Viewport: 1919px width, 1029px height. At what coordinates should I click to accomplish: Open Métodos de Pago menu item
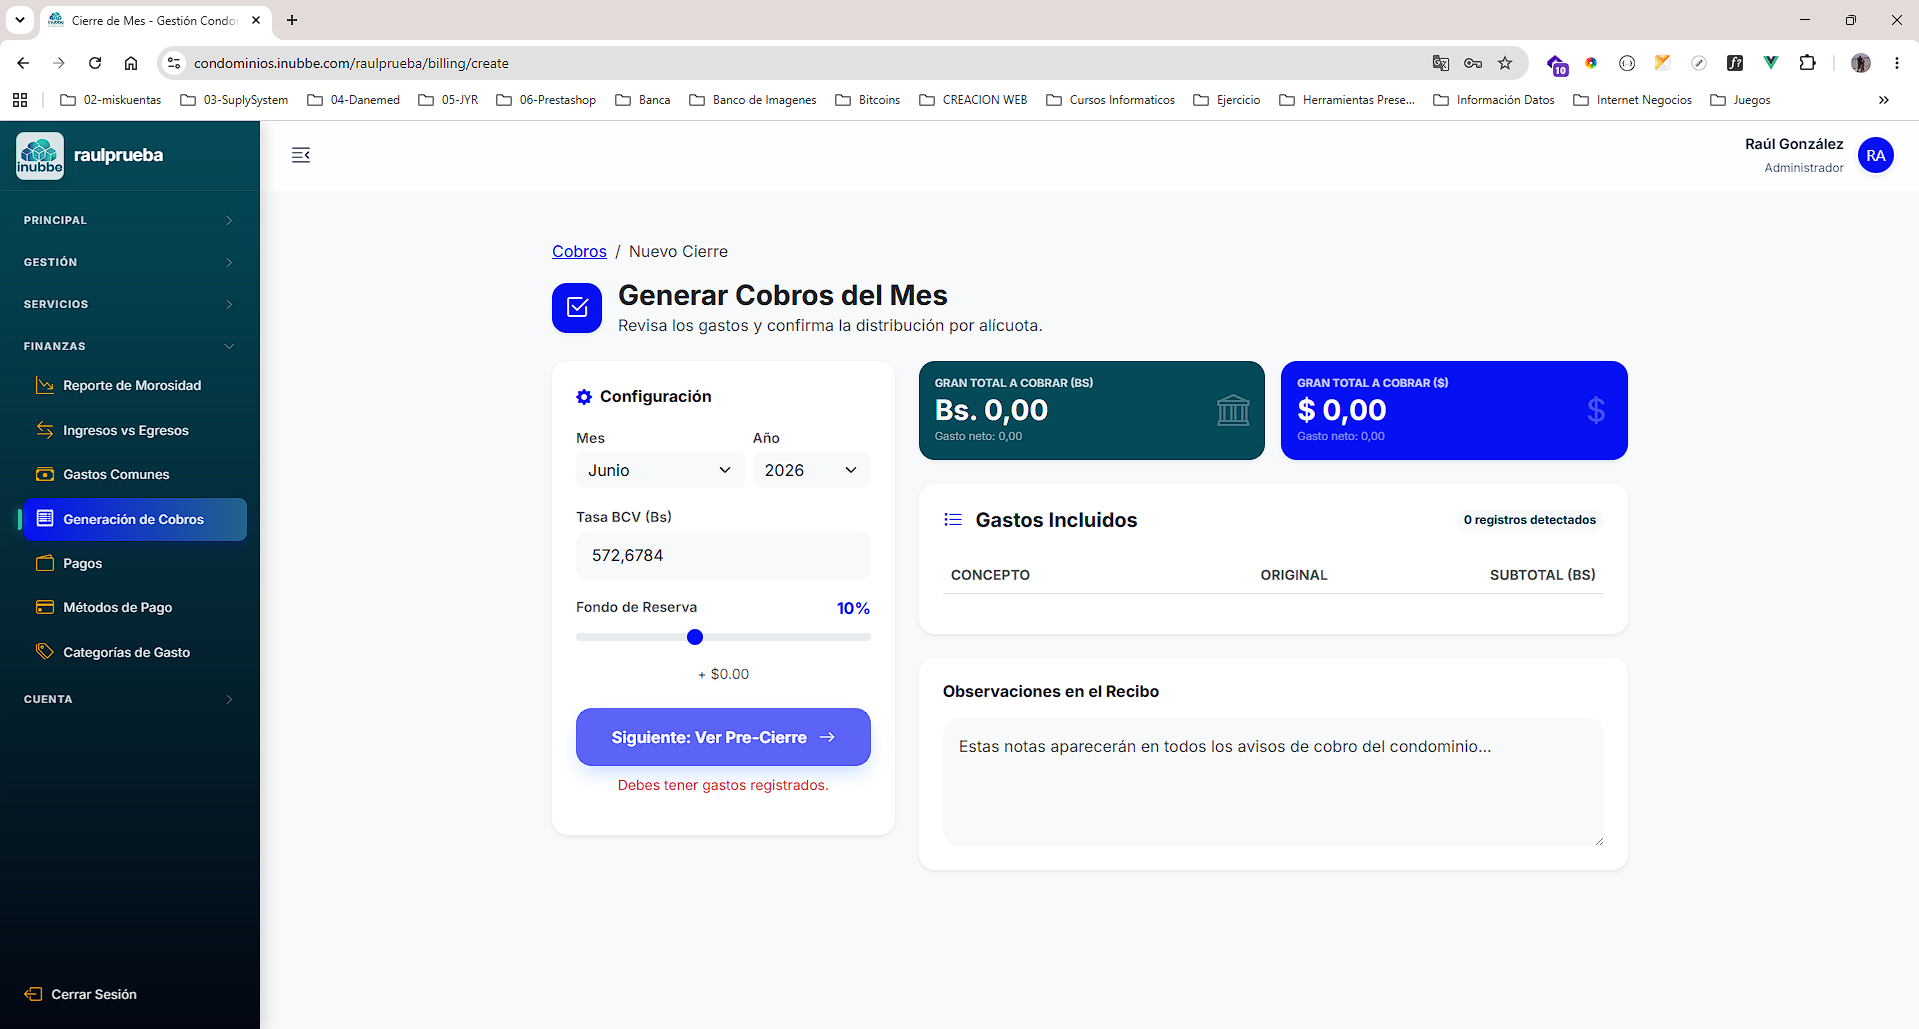[135, 607]
